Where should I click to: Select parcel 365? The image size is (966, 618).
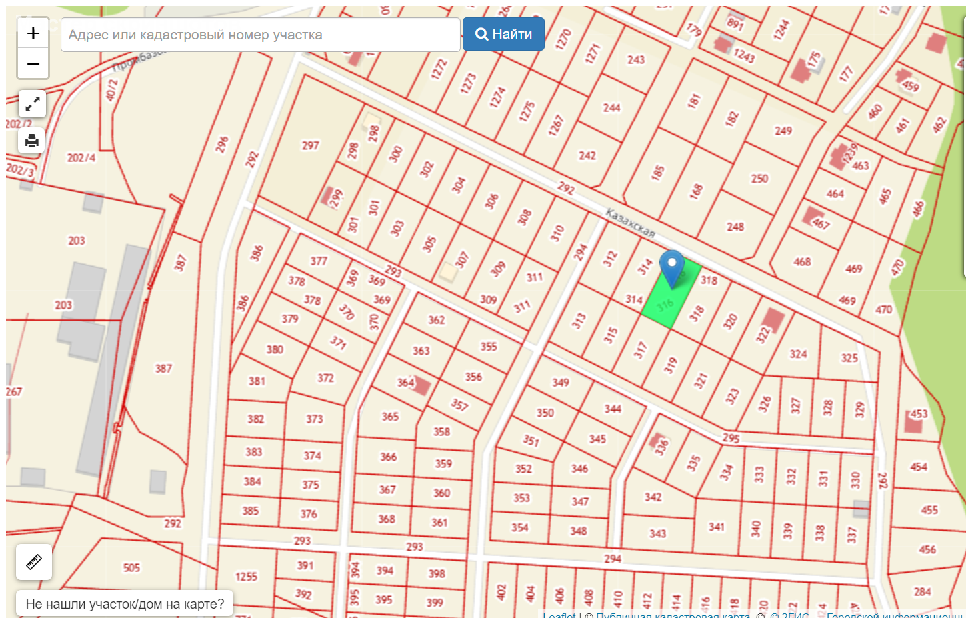tap(390, 417)
